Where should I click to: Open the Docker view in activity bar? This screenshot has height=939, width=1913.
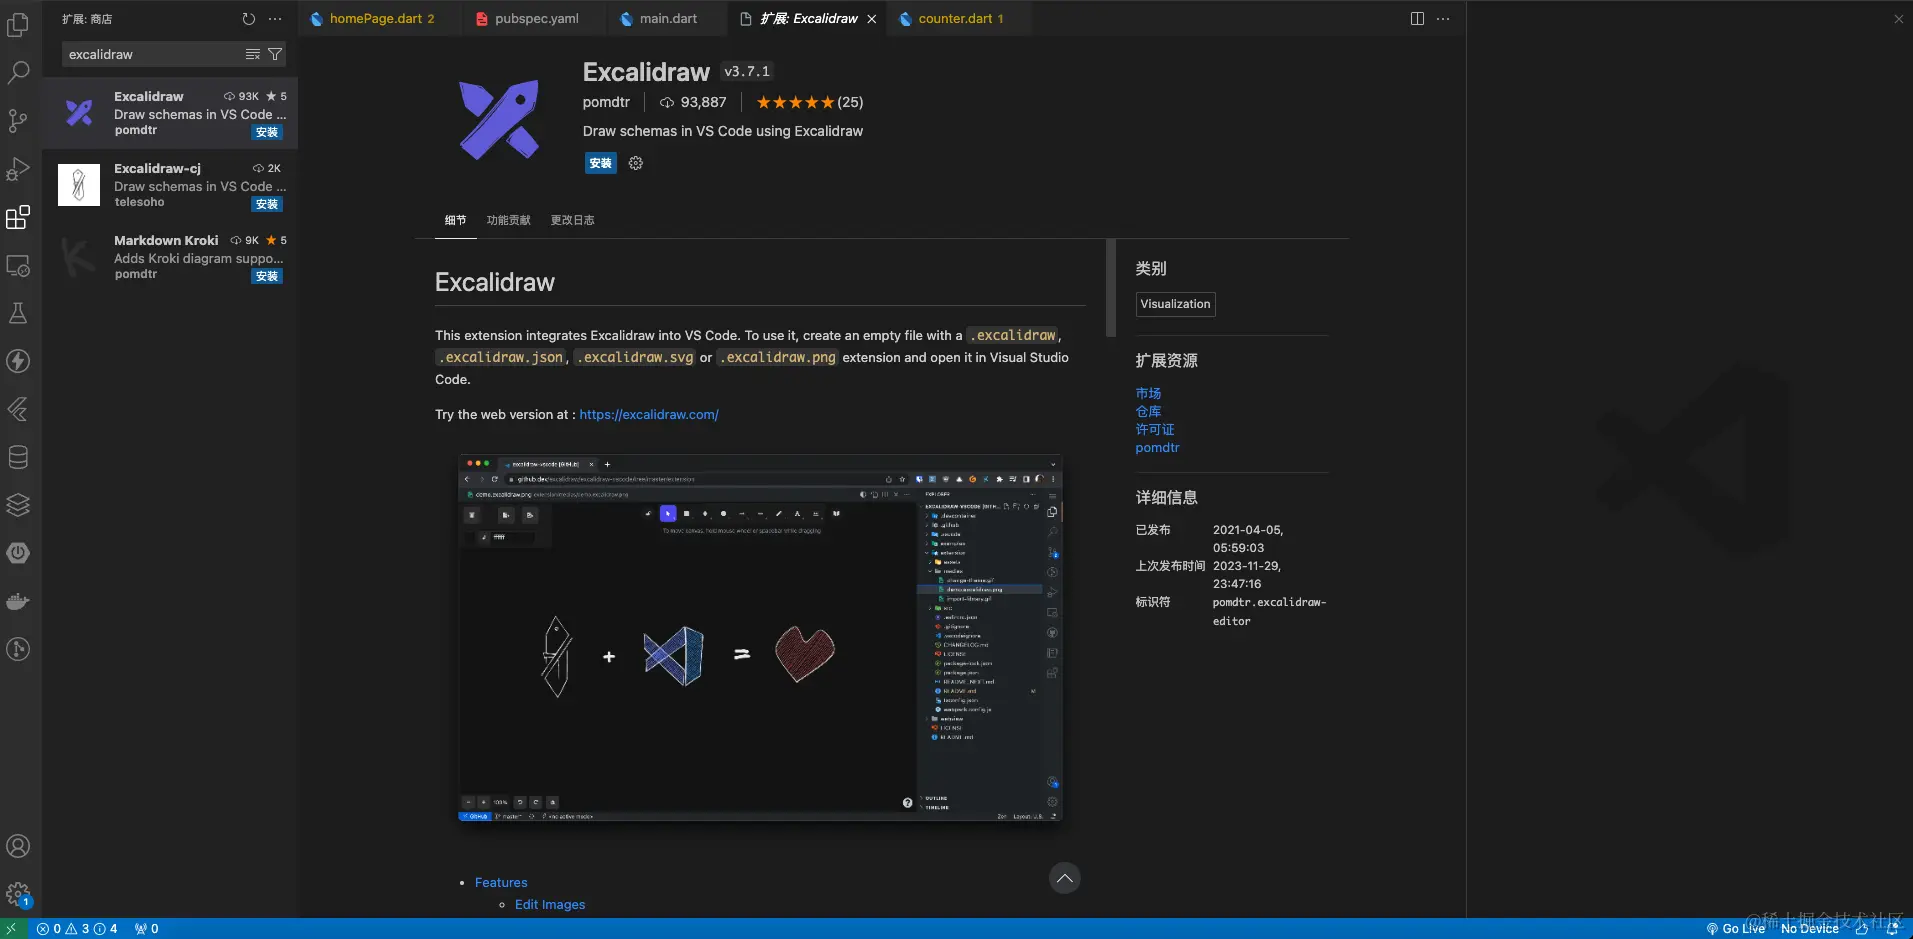18,601
